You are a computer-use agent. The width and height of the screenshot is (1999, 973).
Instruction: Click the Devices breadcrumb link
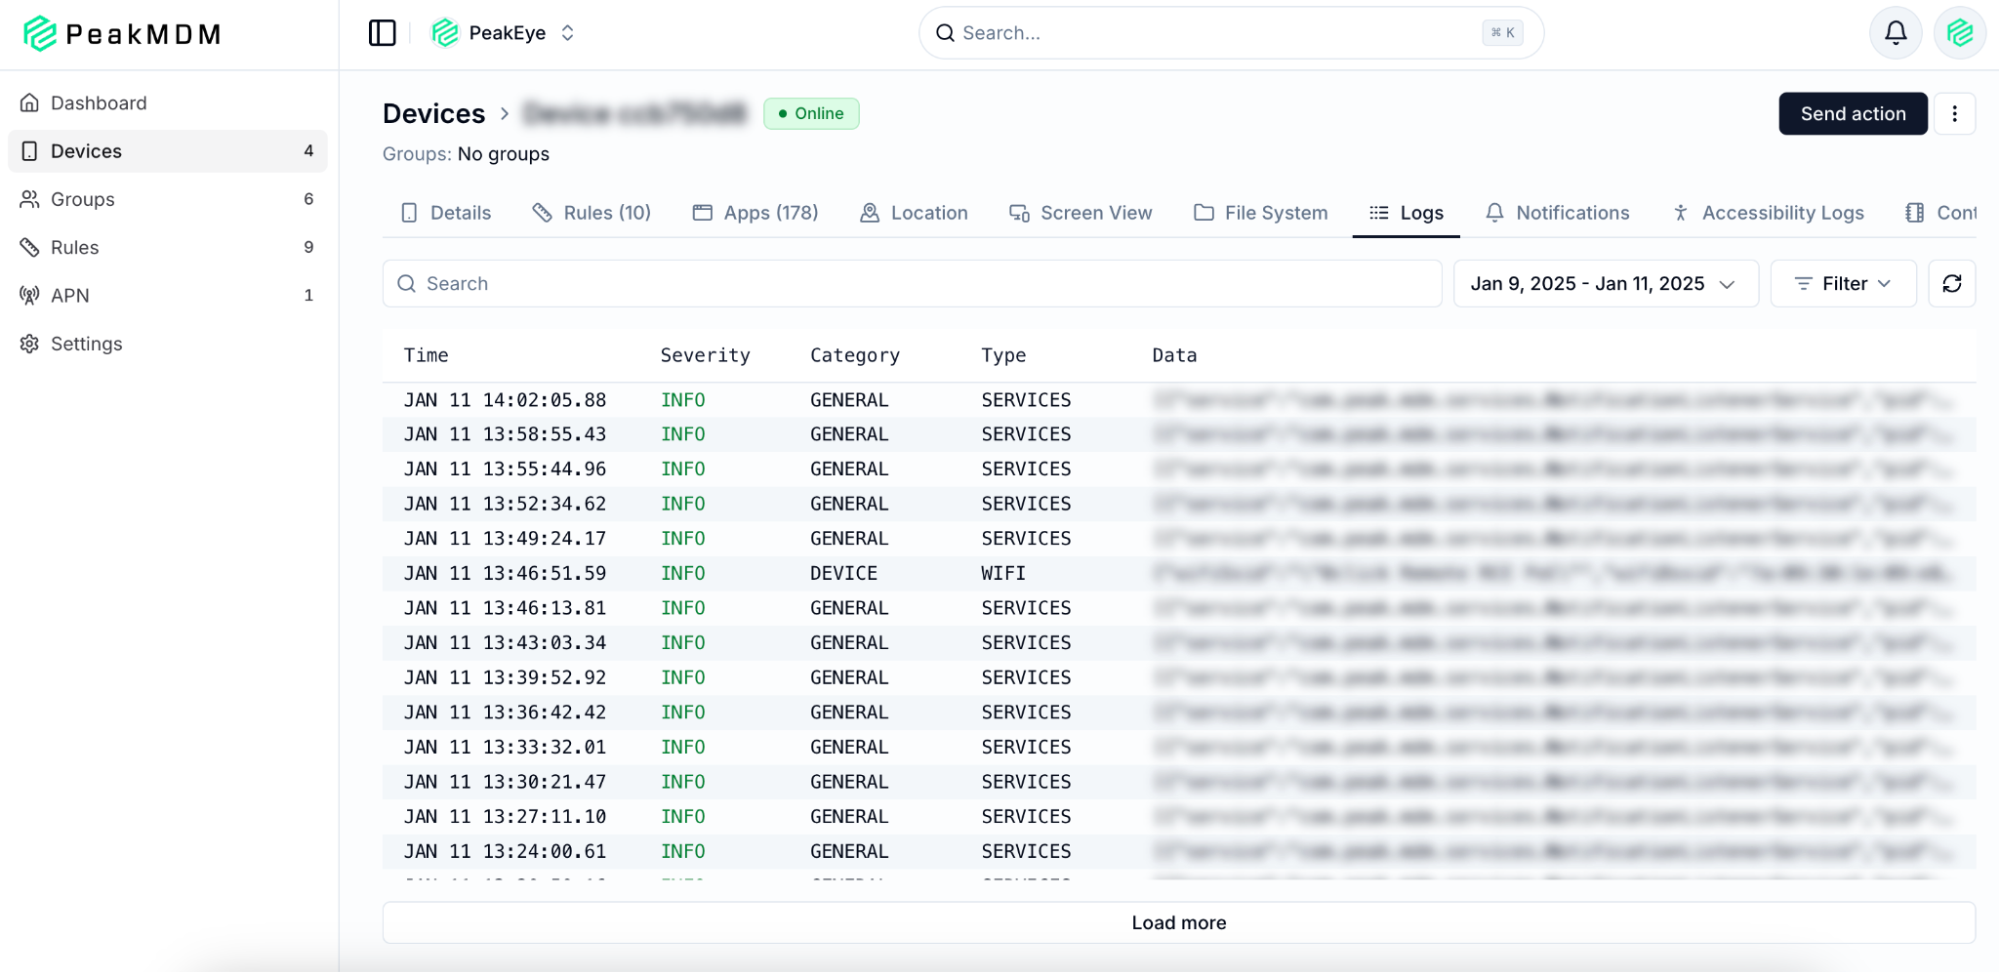(434, 114)
